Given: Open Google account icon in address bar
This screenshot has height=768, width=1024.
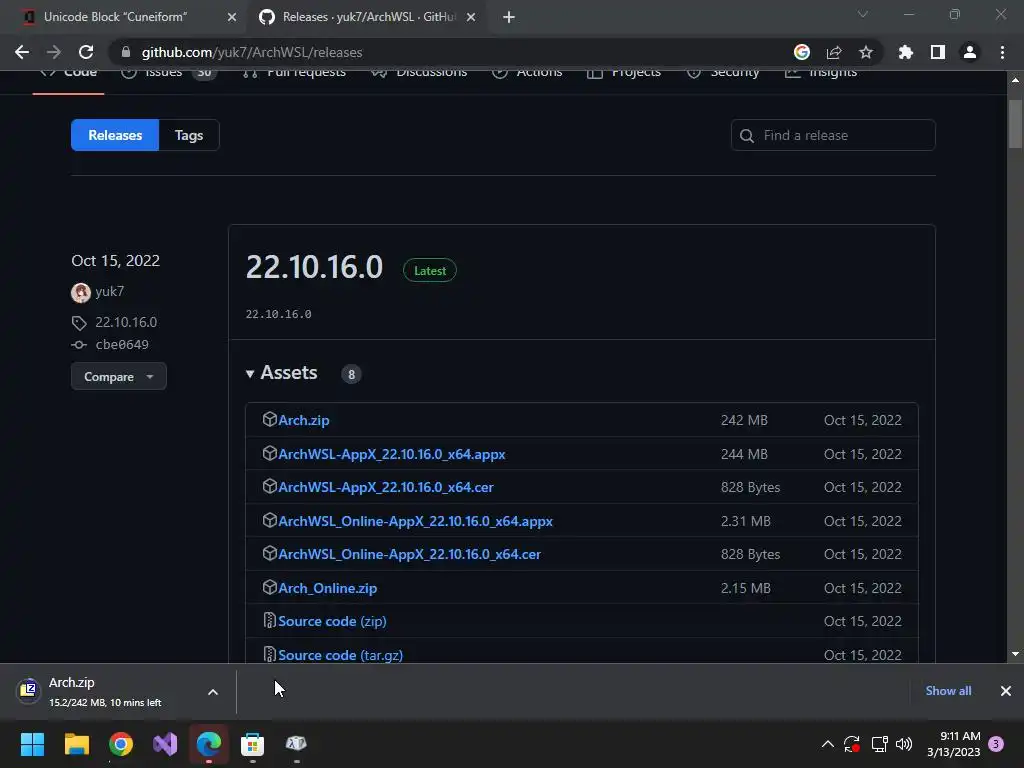Looking at the screenshot, I should [801, 52].
